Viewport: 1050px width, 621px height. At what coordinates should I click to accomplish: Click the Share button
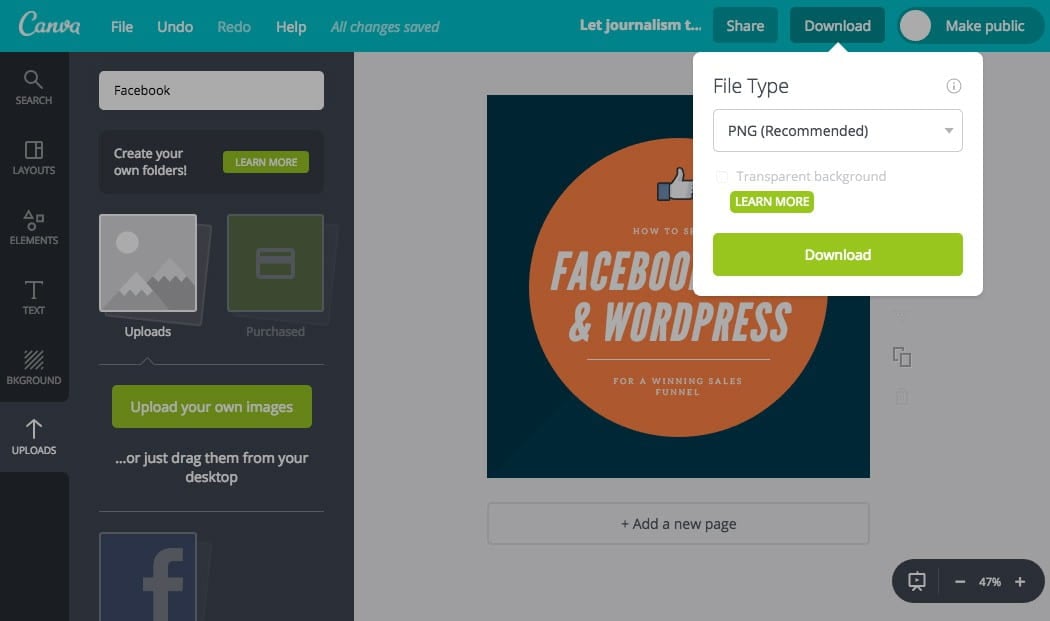745,26
